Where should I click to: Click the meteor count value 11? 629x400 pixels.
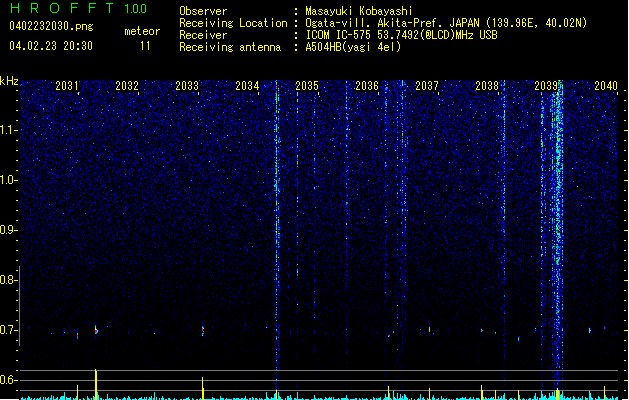[145, 46]
